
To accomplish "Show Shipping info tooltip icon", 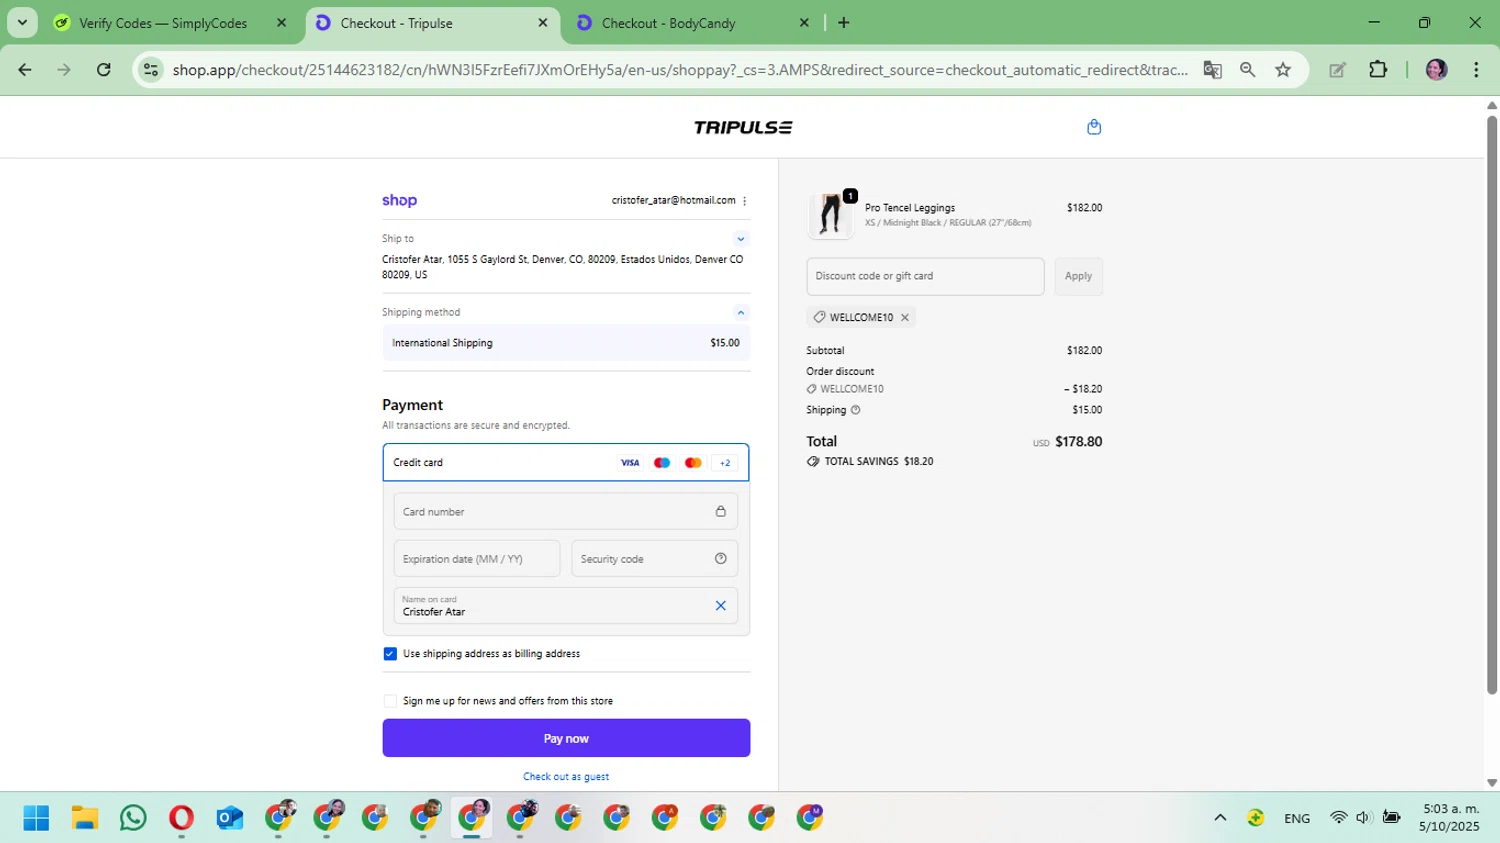I will pyautogui.click(x=855, y=410).
